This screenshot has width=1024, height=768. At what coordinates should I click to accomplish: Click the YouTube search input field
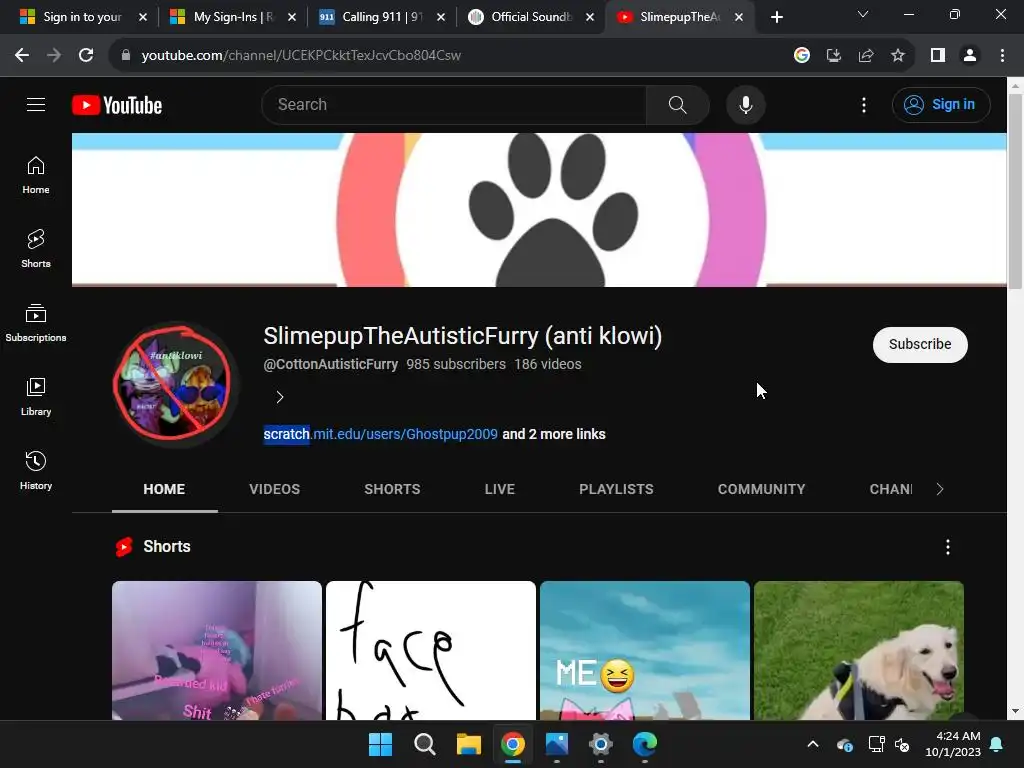454,104
